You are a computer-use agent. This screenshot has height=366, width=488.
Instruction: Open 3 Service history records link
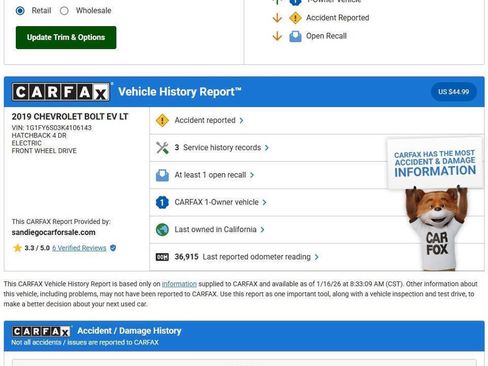pos(218,148)
